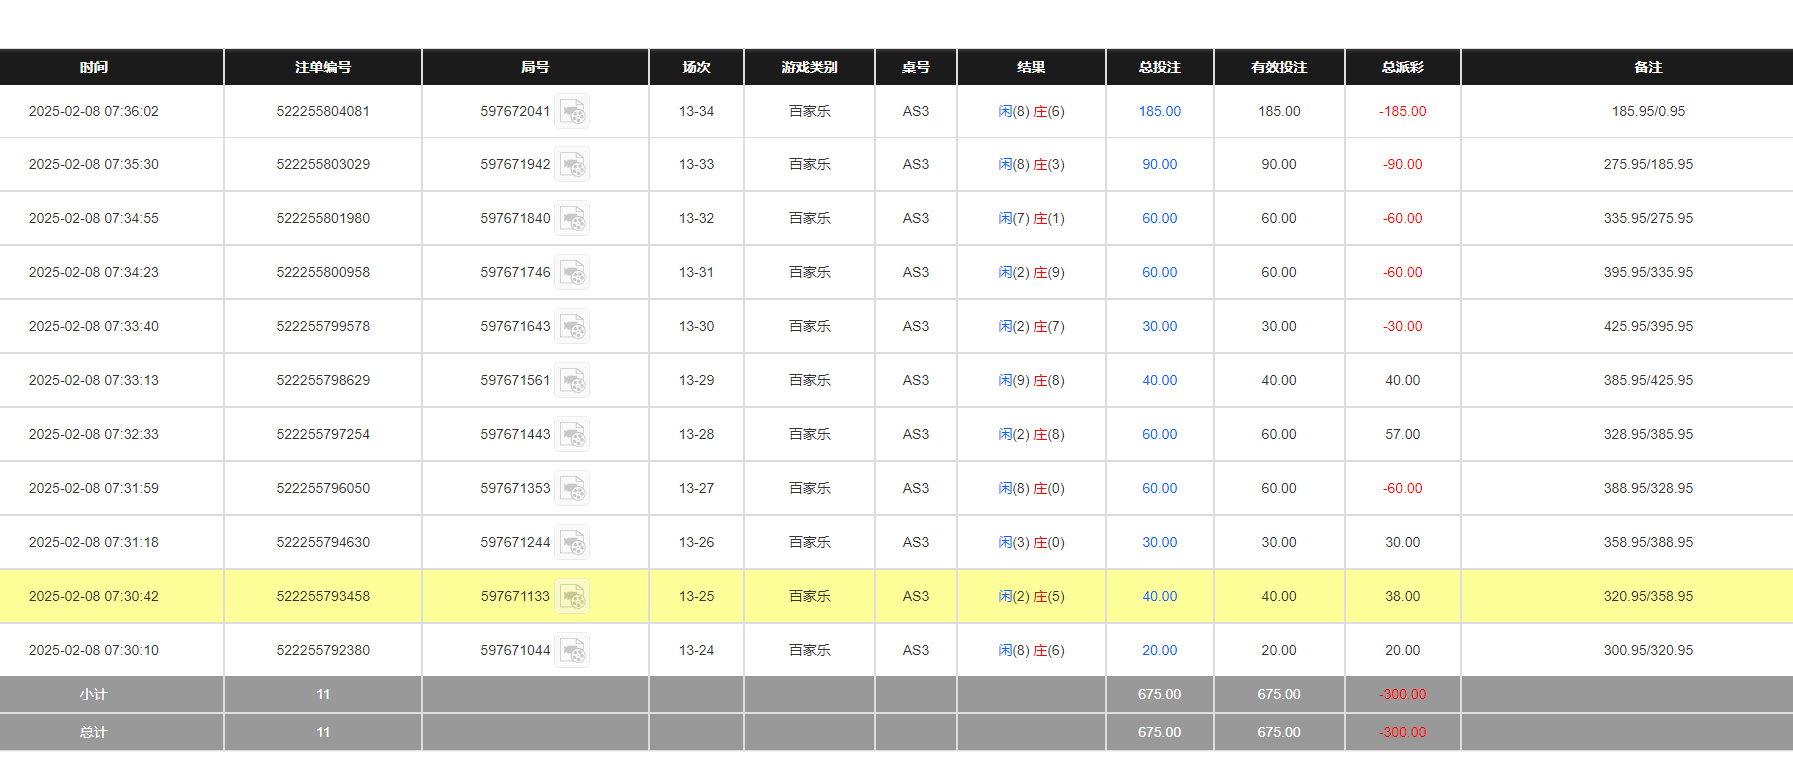1793x767 pixels.
Task: Click round number 13-31
Action: [x=697, y=272]
